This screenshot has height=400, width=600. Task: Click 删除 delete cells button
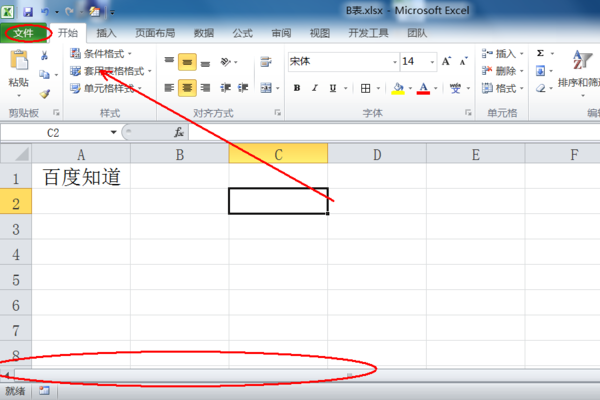pyautogui.click(x=502, y=71)
